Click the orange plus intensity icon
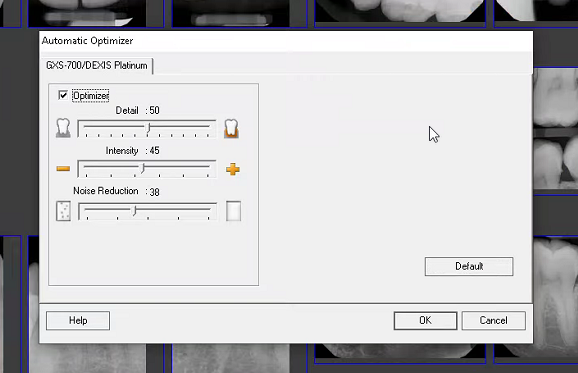 [233, 169]
